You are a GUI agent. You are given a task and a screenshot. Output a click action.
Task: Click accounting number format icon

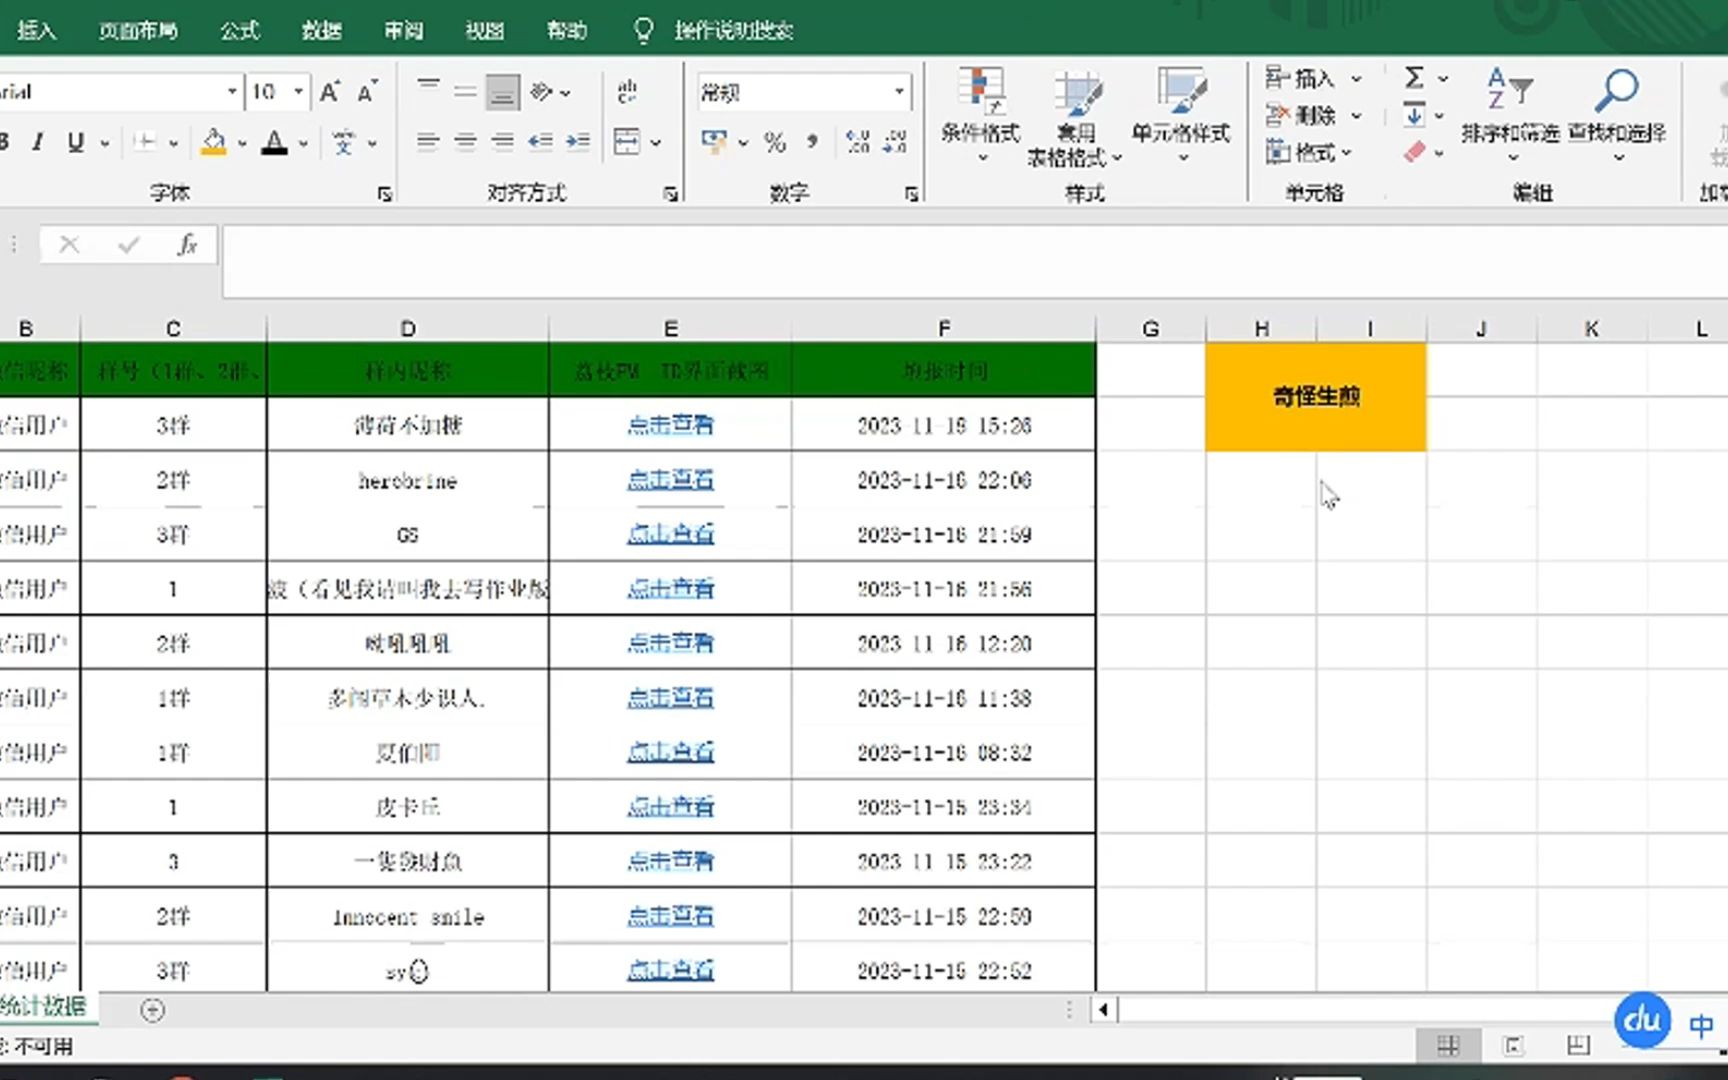pos(714,142)
